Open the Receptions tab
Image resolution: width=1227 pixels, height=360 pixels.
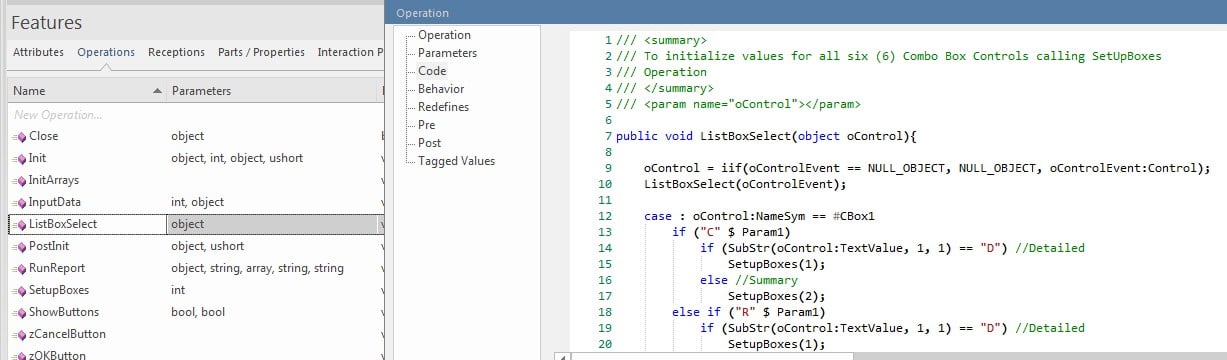click(176, 52)
